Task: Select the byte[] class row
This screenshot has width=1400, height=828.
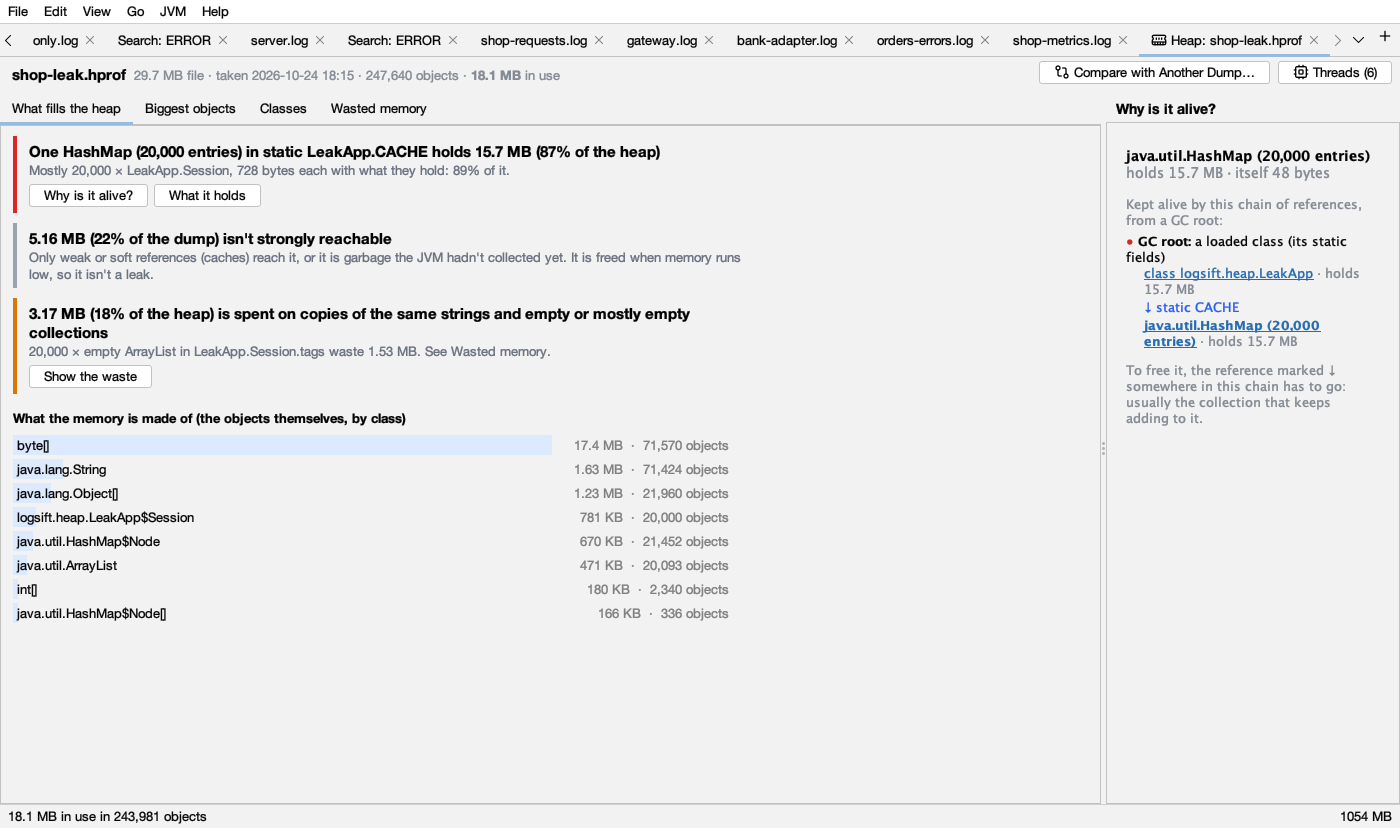Action: [372, 446]
